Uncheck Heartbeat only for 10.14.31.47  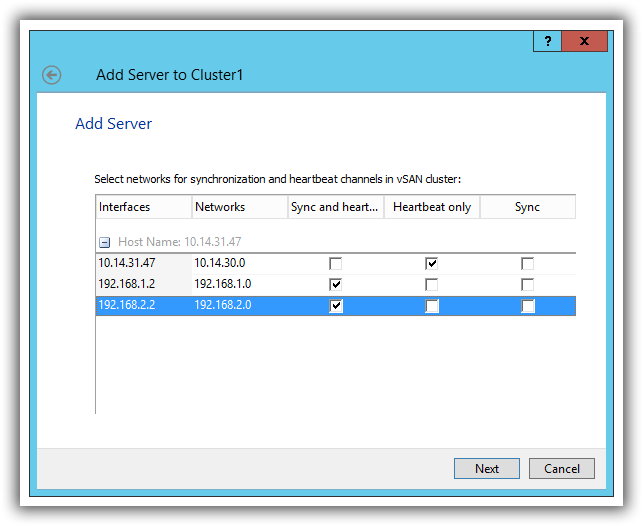coord(431,263)
